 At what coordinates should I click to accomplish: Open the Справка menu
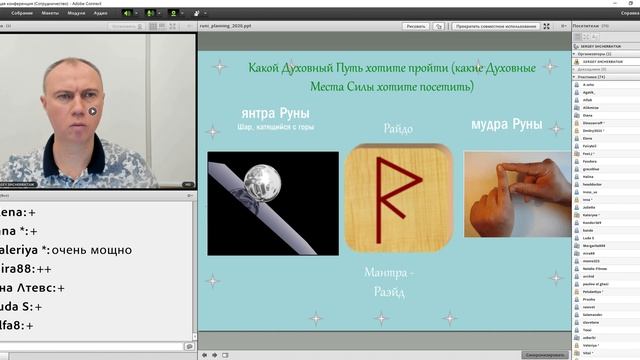[630, 13]
